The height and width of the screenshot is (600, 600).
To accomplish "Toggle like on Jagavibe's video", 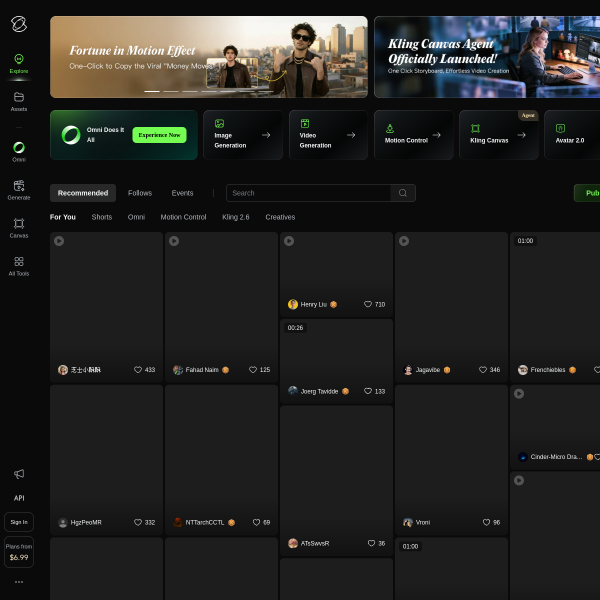I will point(483,370).
